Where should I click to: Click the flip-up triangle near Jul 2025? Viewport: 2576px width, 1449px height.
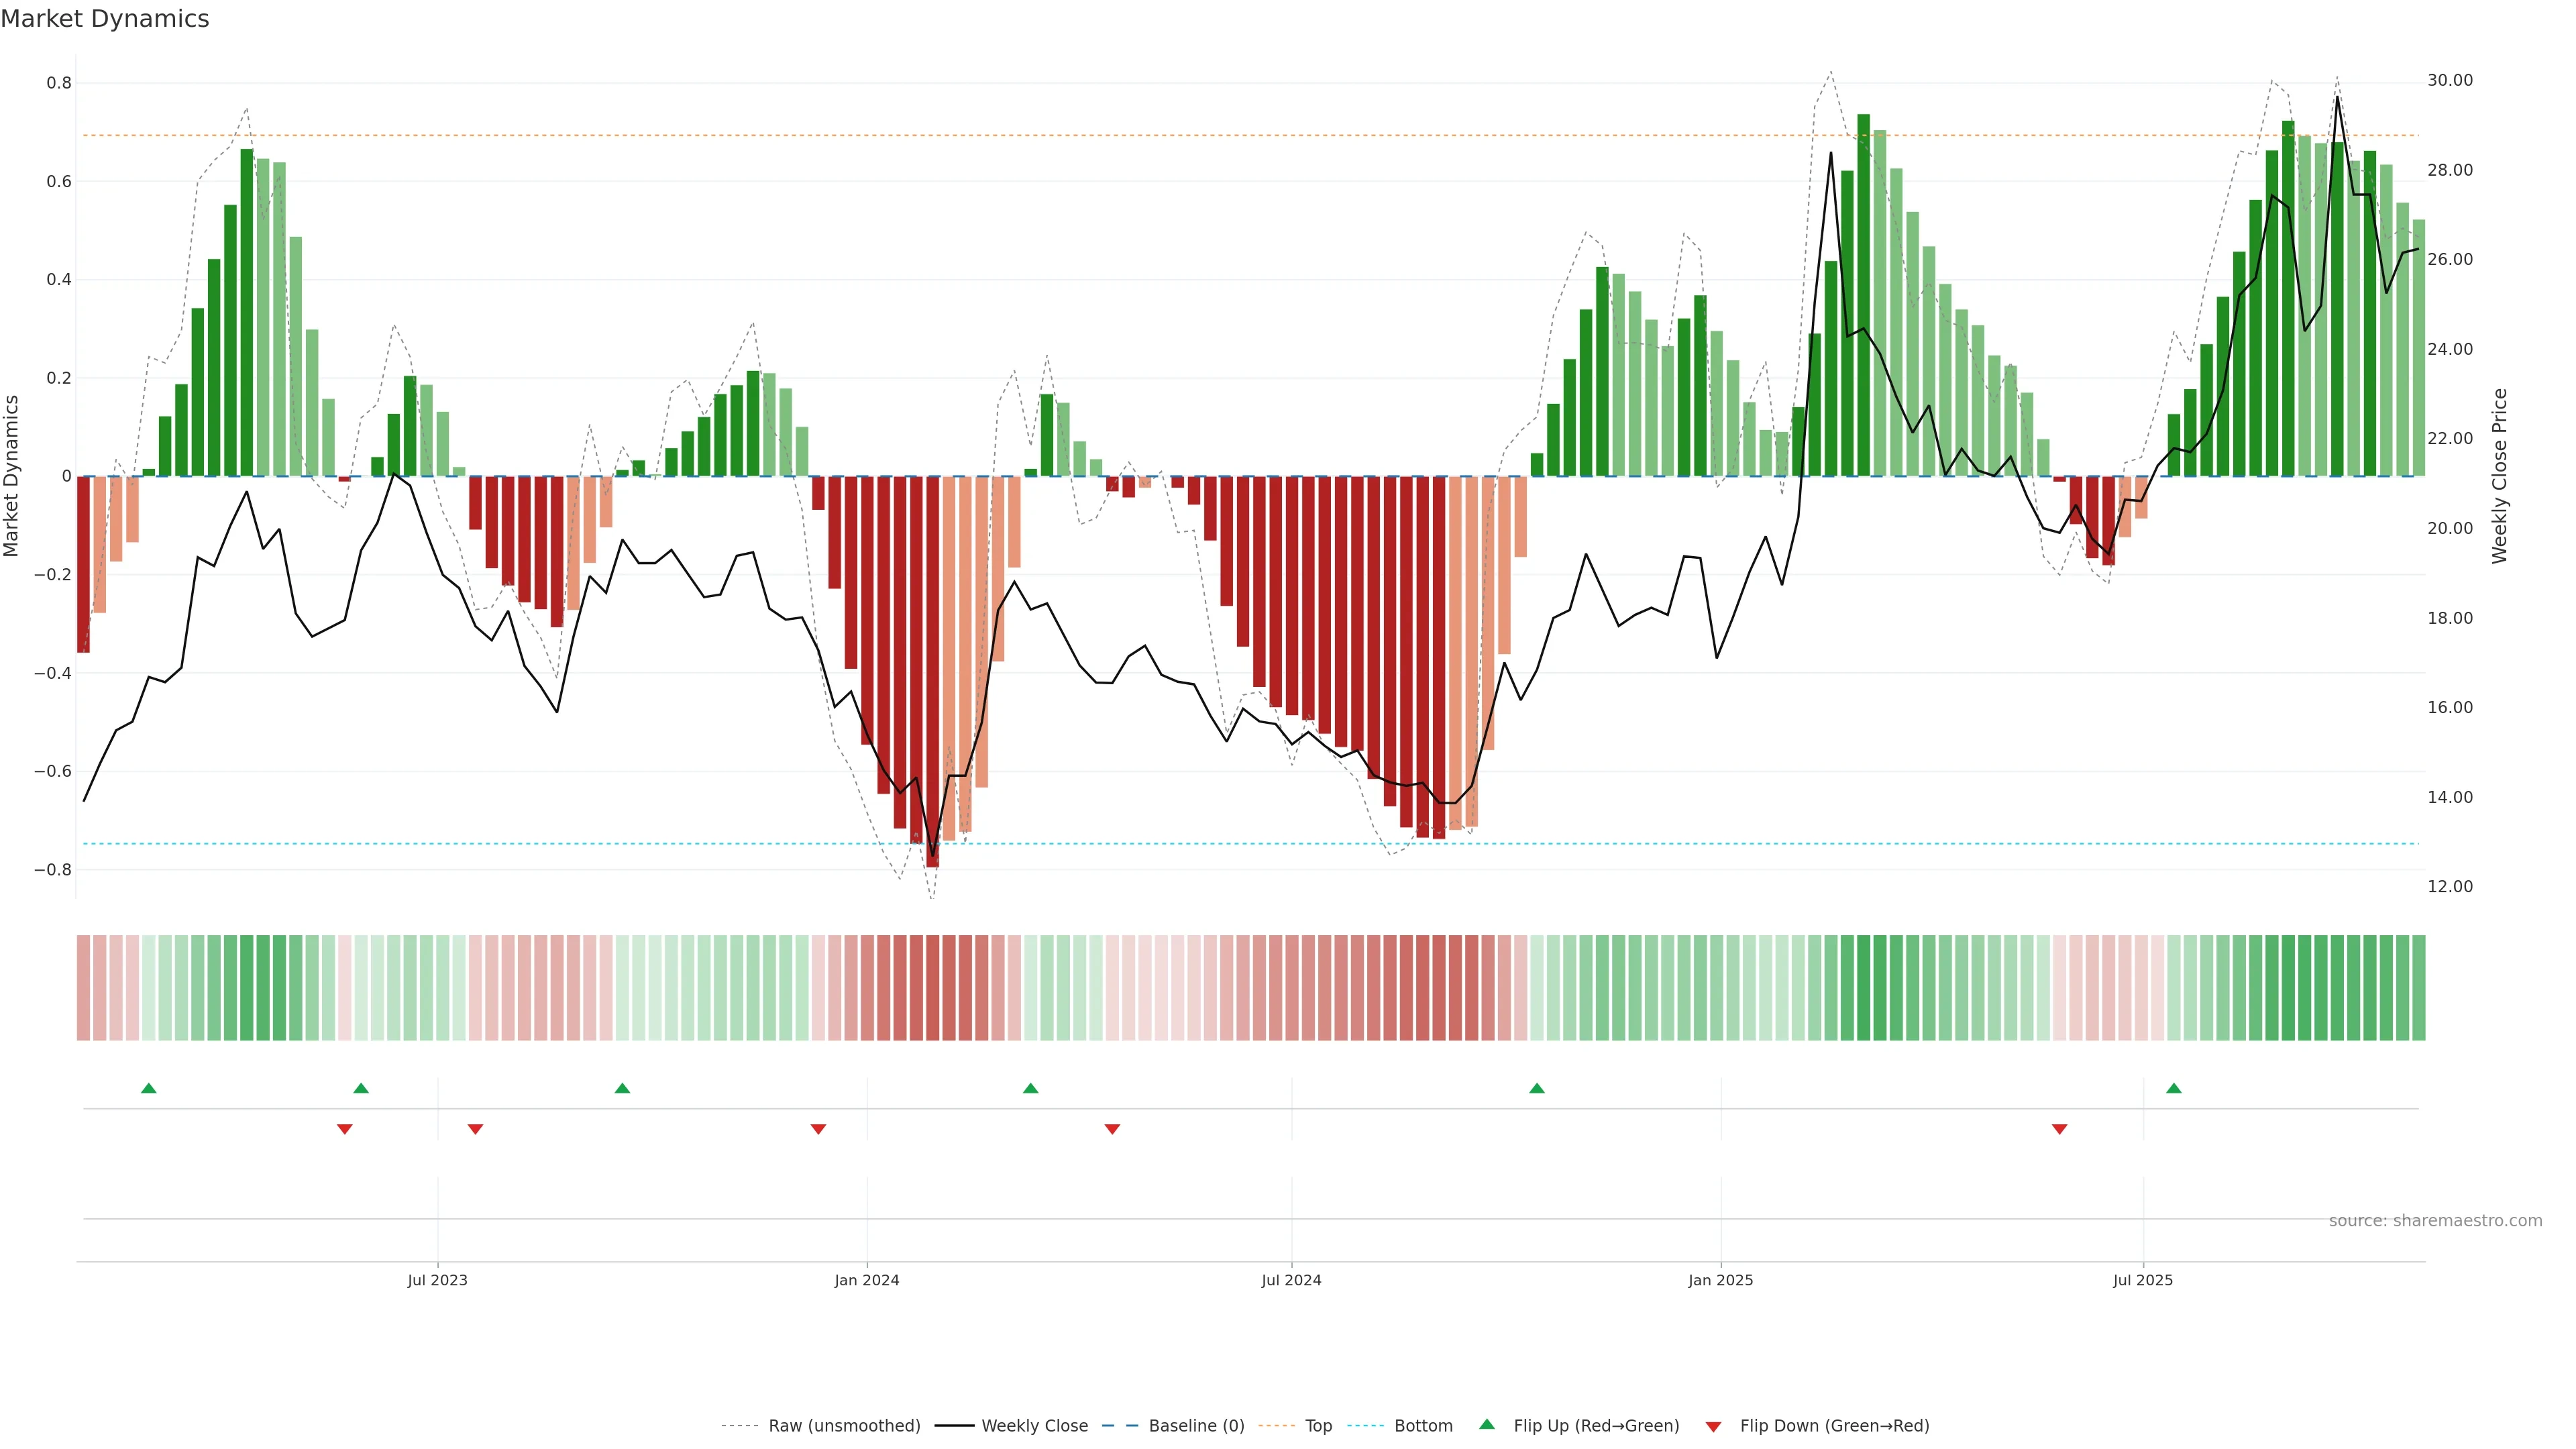(x=2173, y=1088)
